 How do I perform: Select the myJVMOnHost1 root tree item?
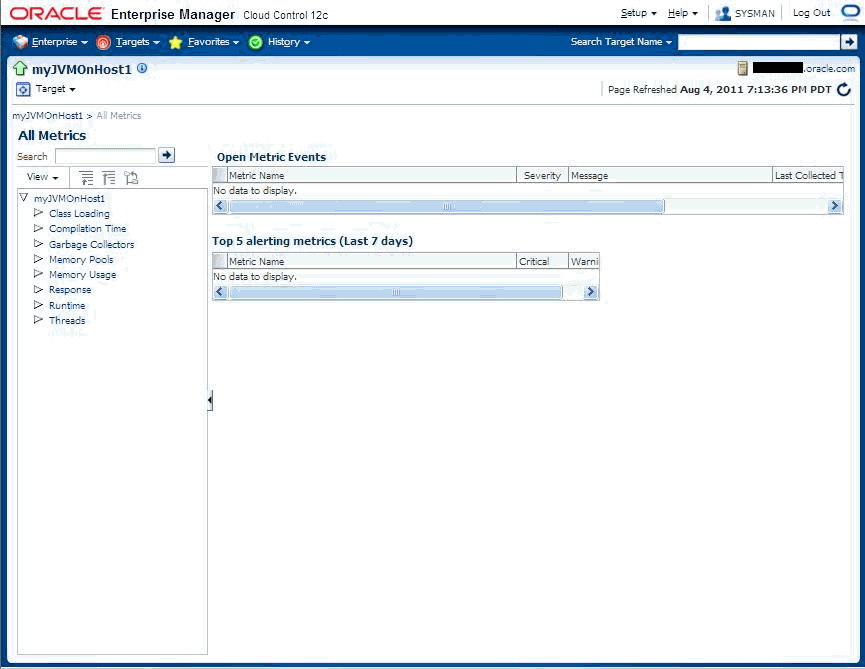pyautogui.click(x=69, y=199)
